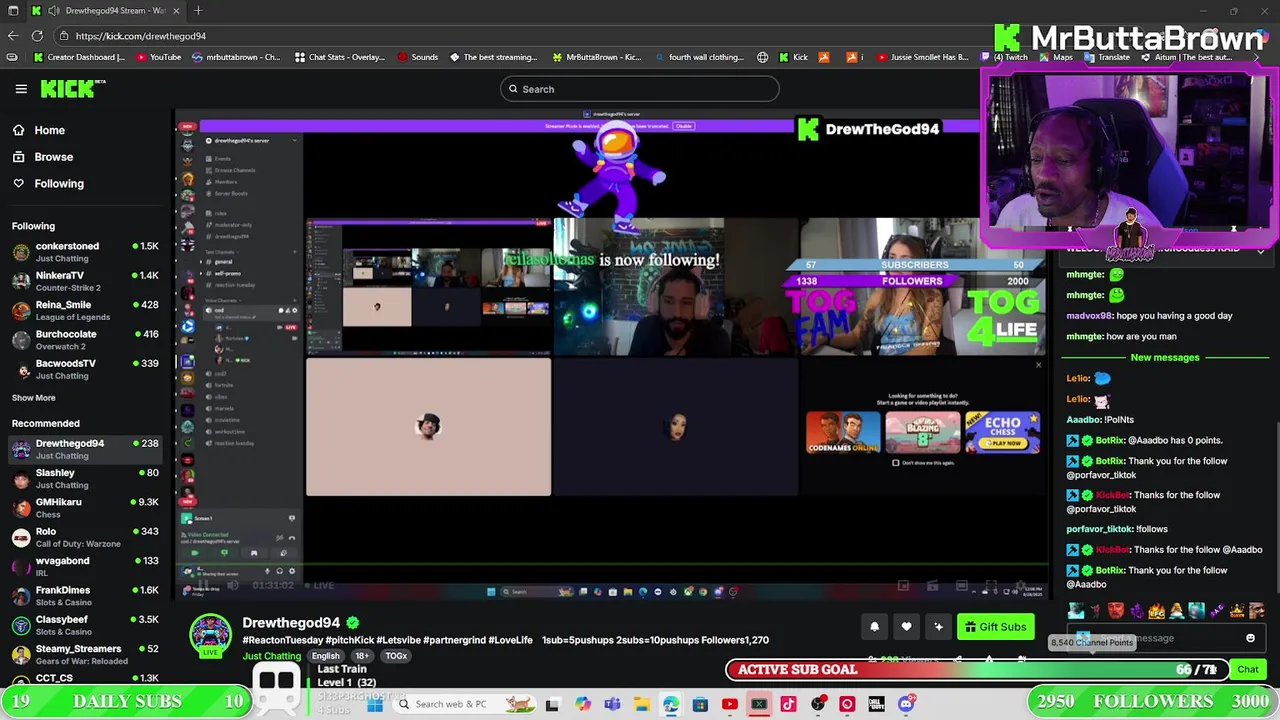The height and width of the screenshot is (720, 1280).
Task: Open Microsoft Teams from the taskbar
Action: (612, 704)
